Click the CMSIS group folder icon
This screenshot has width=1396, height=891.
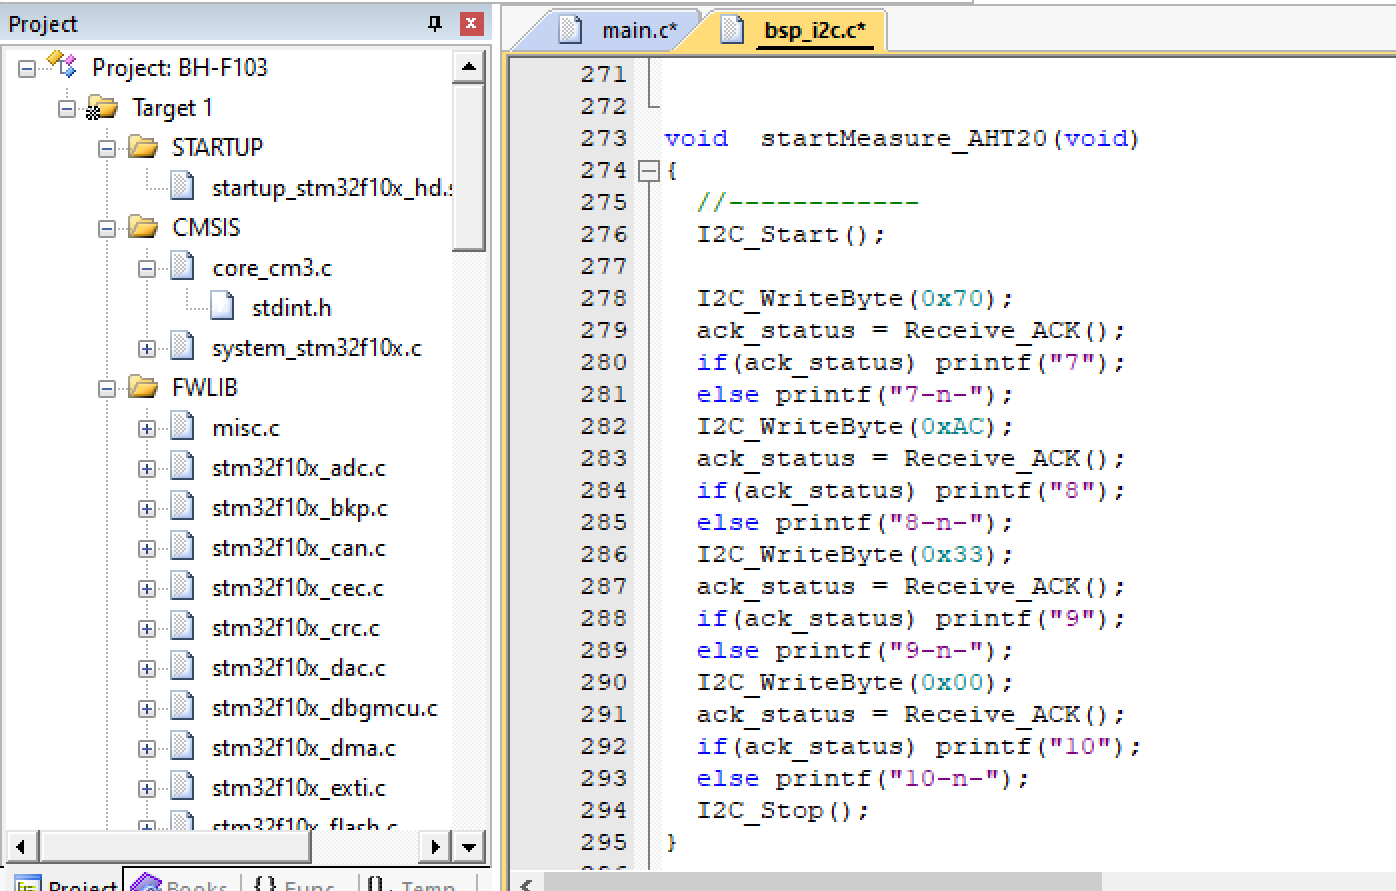143,227
